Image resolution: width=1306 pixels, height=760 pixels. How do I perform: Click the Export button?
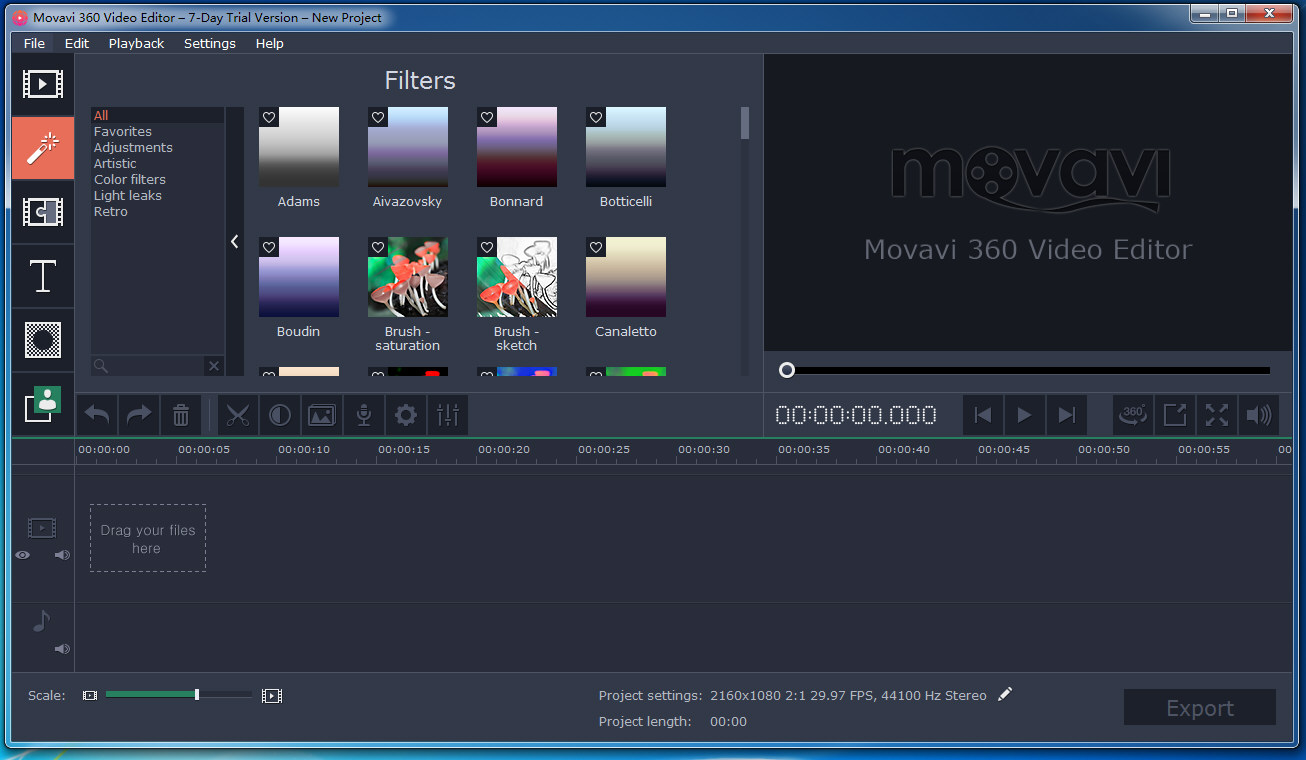coord(1200,708)
